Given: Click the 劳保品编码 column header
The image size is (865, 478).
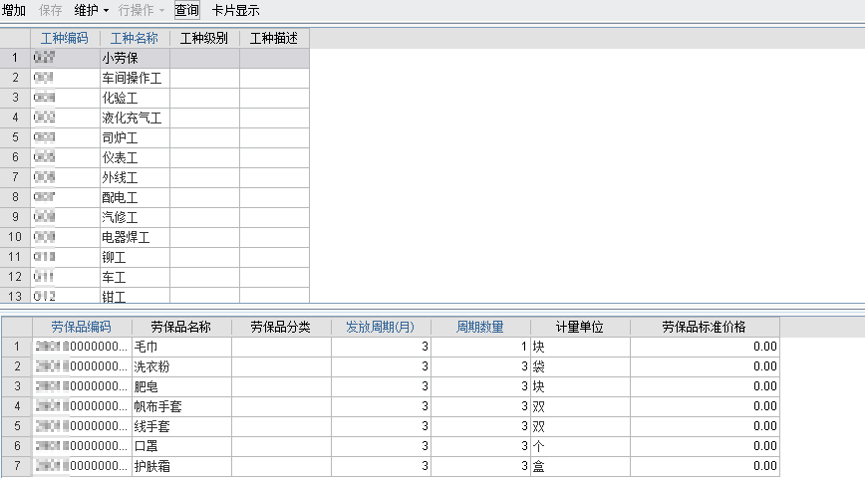Looking at the screenshot, I should [x=81, y=327].
